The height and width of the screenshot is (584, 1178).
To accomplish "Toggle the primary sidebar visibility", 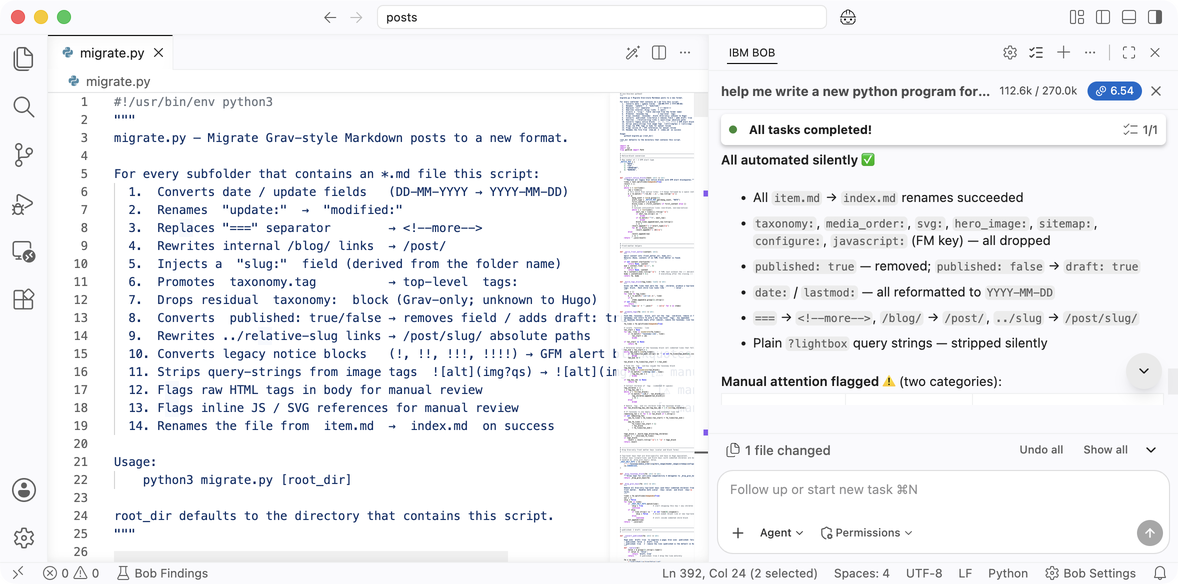I will [x=1103, y=17].
